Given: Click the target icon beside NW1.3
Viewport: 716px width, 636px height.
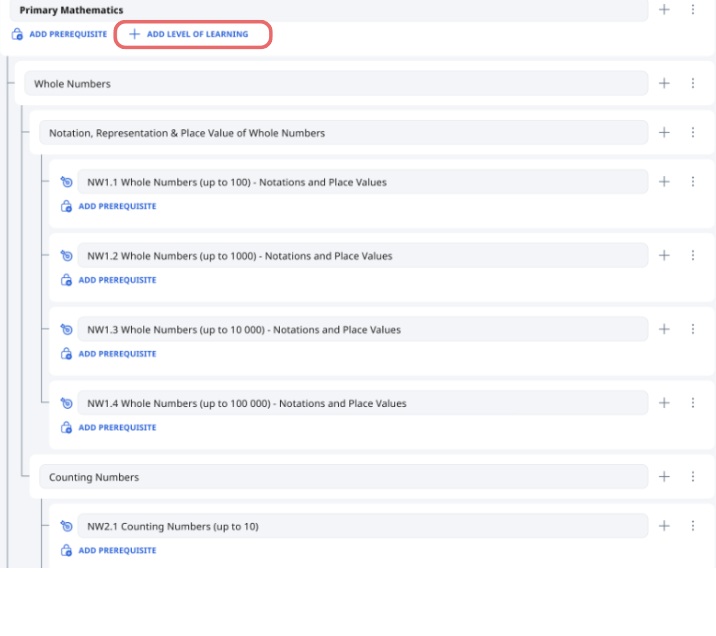Looking at the screenshot, I should [x=67, y=330].
